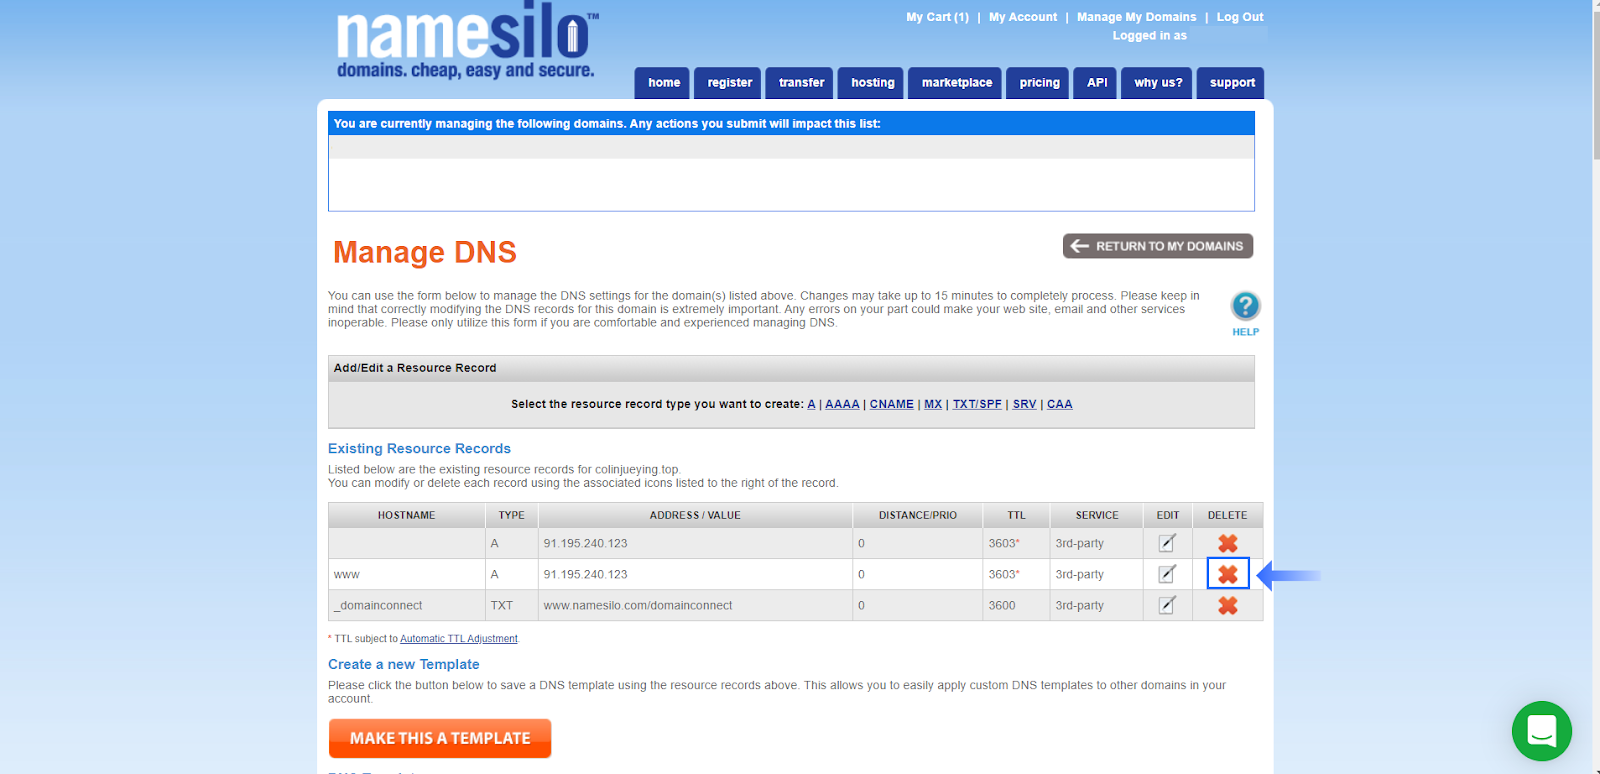This screenshot has width=1600, height=774.
Task: Open the pricing tab
Action: pyautogui.click(x=1040, y=83)
